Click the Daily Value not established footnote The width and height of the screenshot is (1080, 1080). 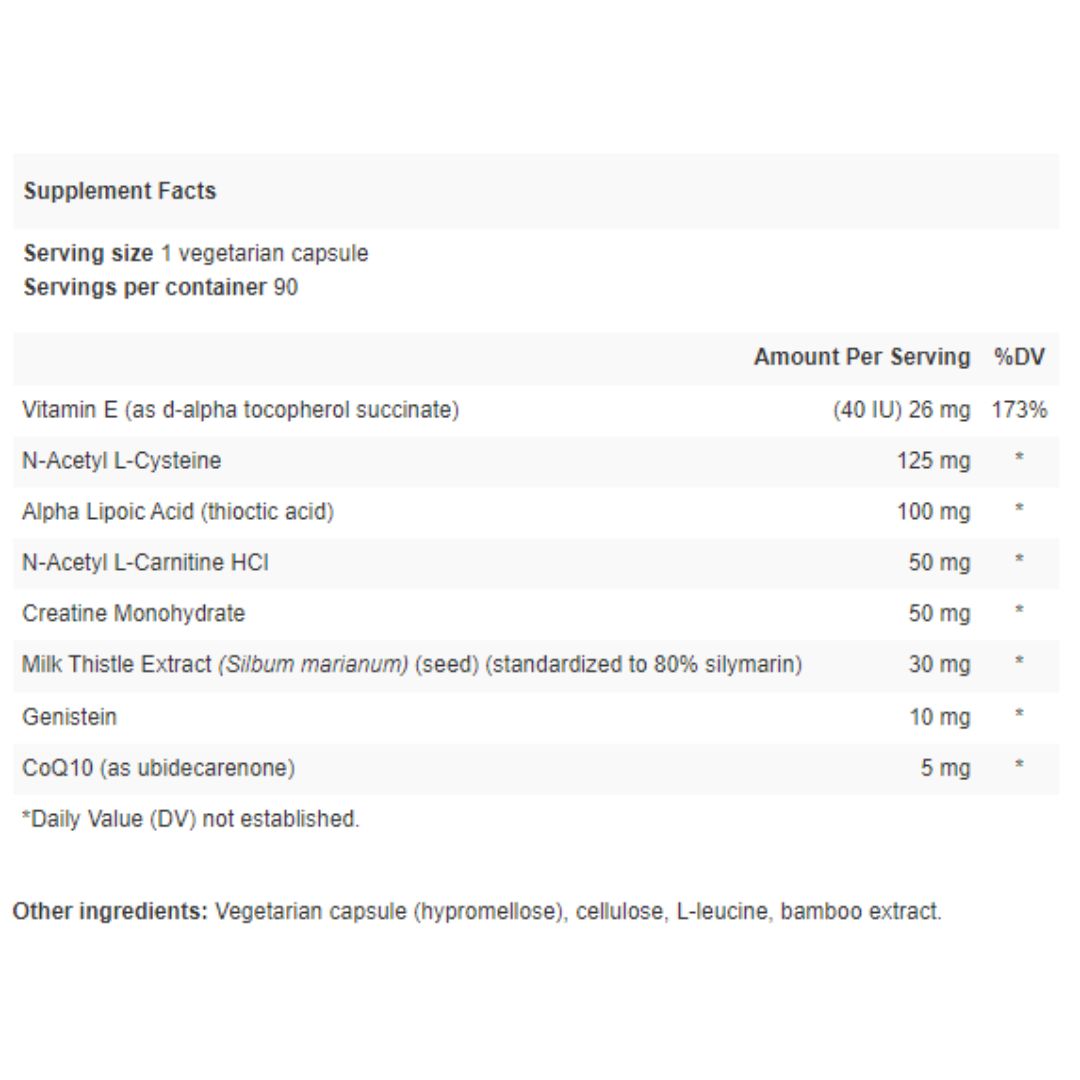click(191, 819)
